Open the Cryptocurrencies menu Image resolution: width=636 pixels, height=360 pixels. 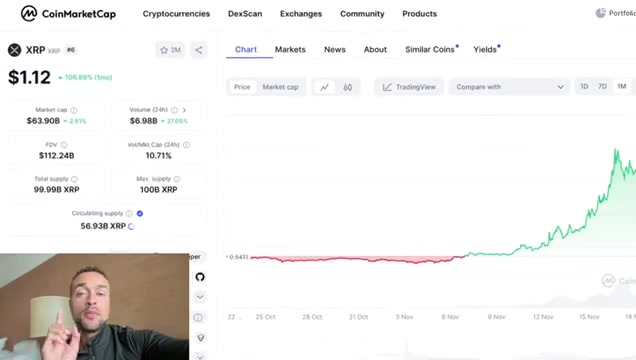tap(176, 14)
